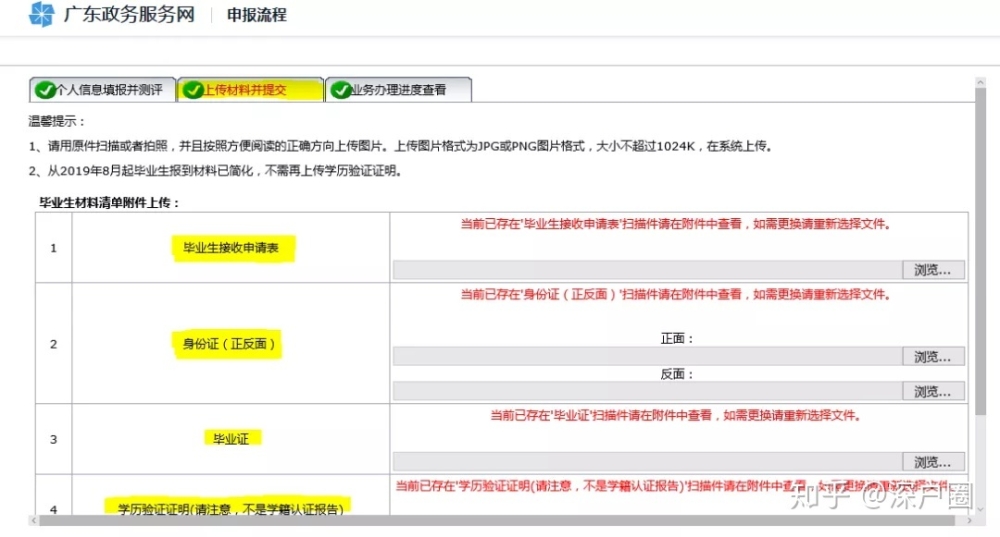Screen dimensions: 1000x537
Task: Click row number 1 cell
Action: pyautogui.click(x=54, y=247)
